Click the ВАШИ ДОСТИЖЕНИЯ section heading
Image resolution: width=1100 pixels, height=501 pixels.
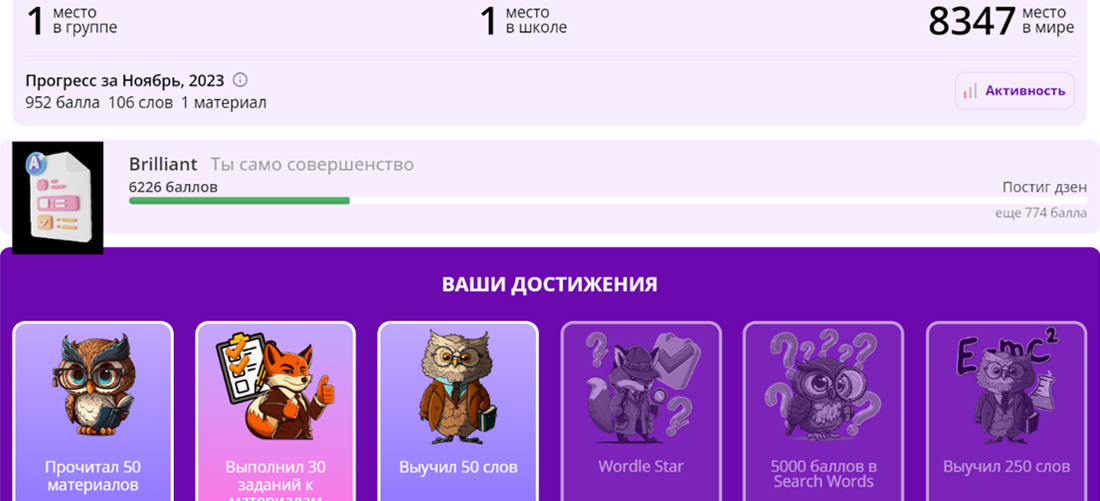(x=550, y=284)
